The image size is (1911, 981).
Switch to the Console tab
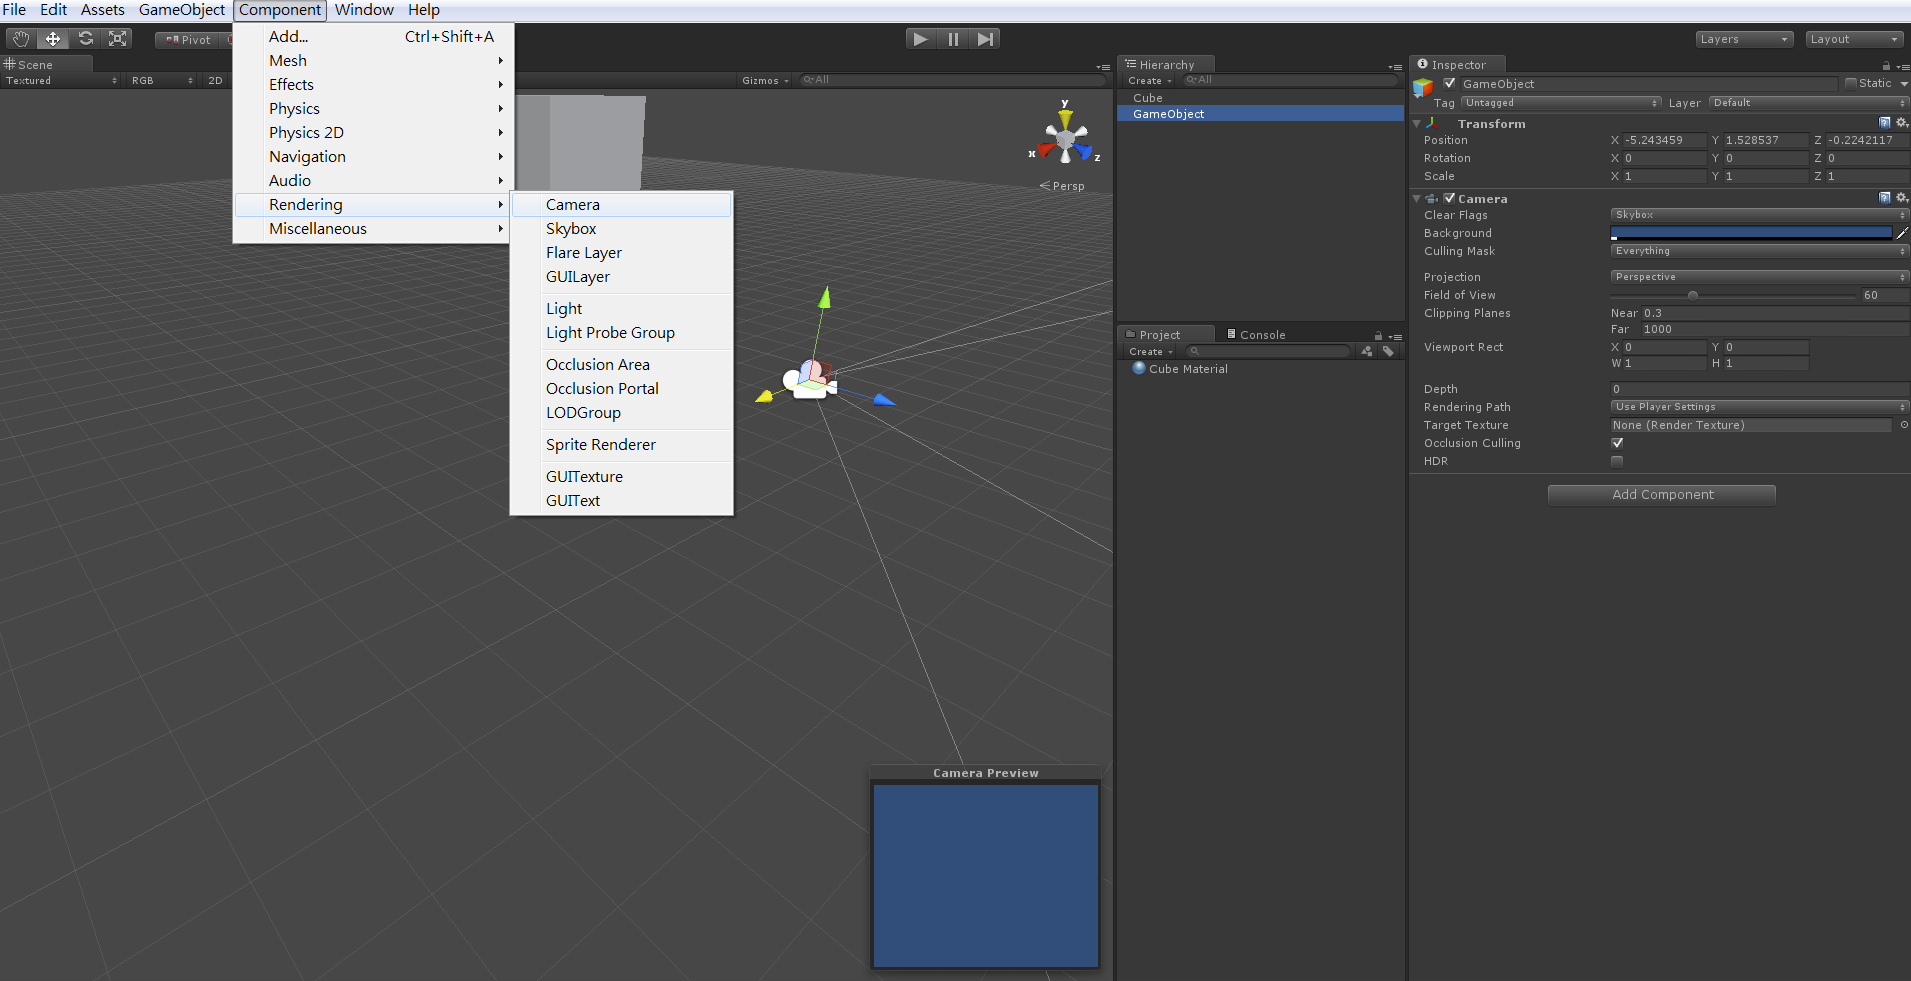1261,334
